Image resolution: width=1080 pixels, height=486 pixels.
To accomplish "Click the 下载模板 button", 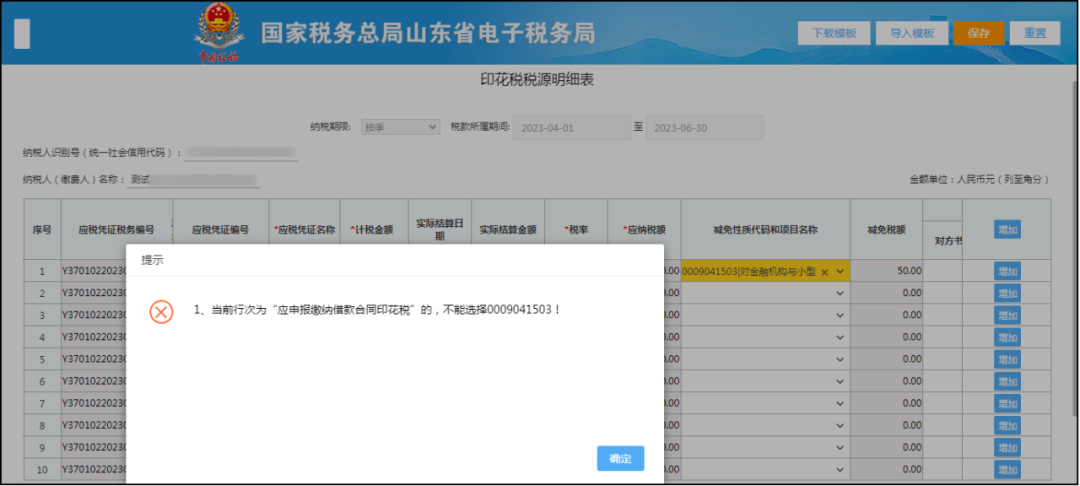I will click(x=834, y=33).
